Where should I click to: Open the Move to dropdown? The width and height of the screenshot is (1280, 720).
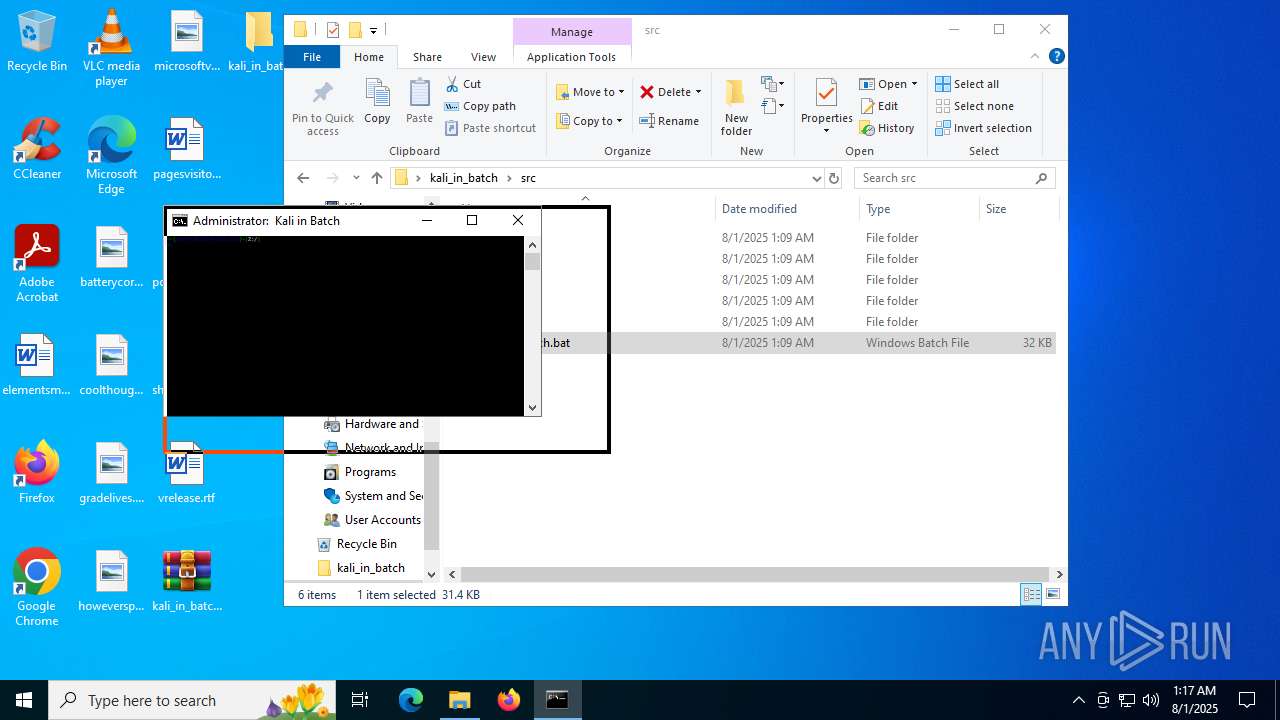tap(590, 92)
